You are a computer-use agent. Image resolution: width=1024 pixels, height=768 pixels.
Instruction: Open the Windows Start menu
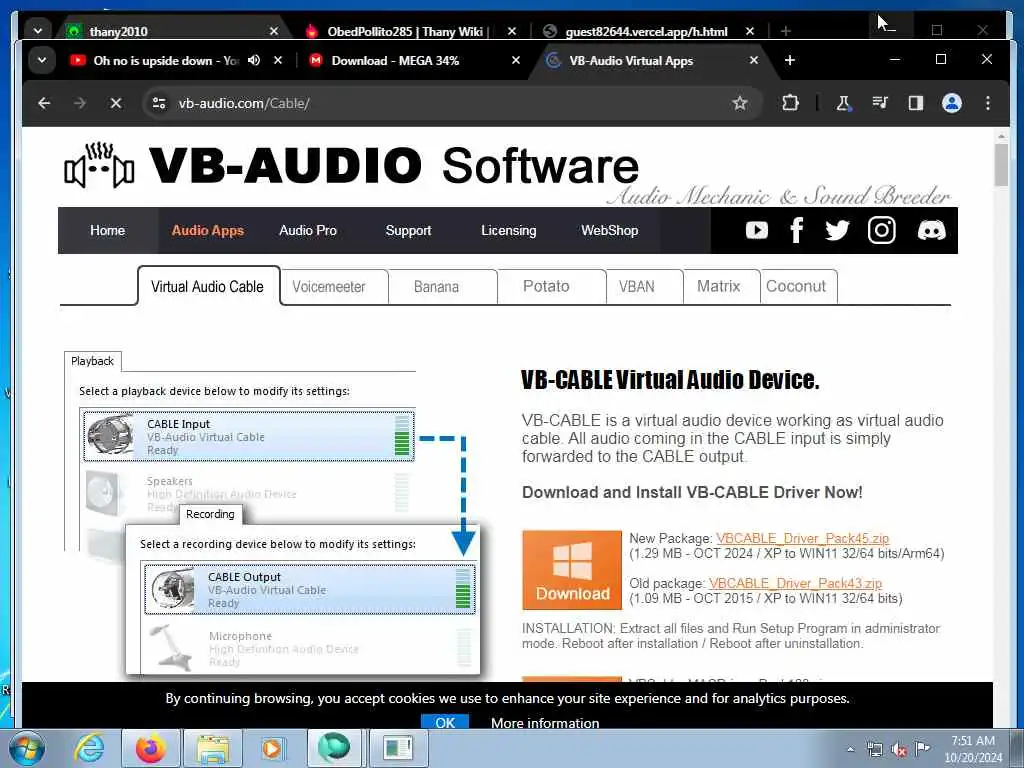[x=27, y=748]
